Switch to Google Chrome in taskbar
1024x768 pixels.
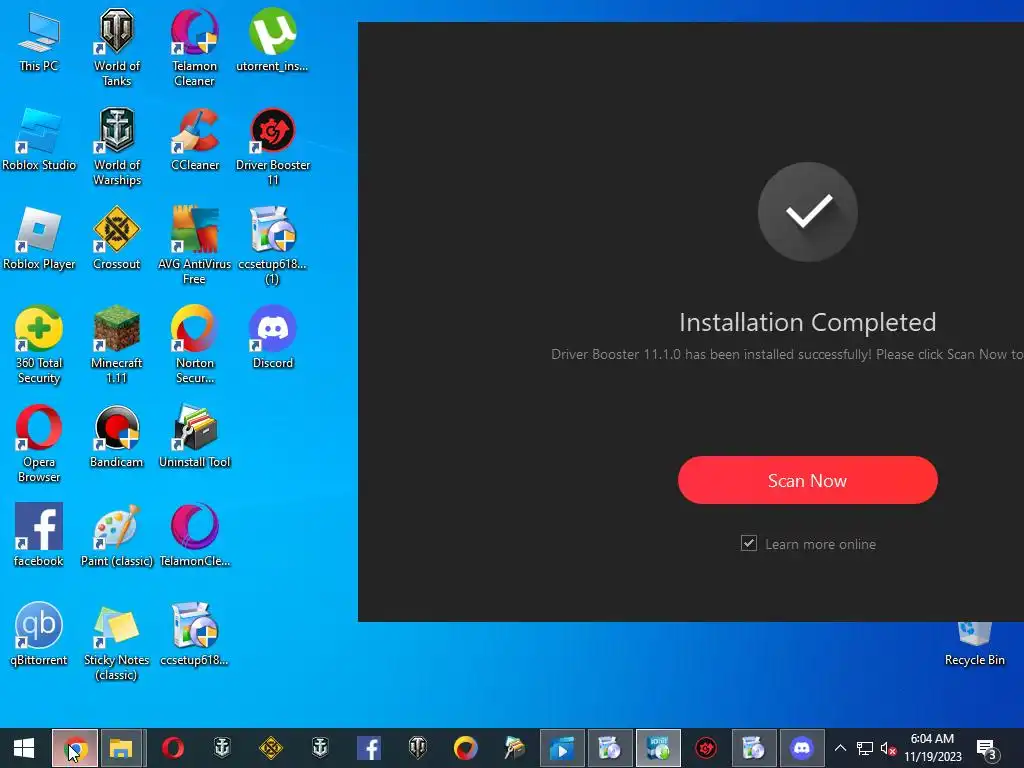point(75,748)
